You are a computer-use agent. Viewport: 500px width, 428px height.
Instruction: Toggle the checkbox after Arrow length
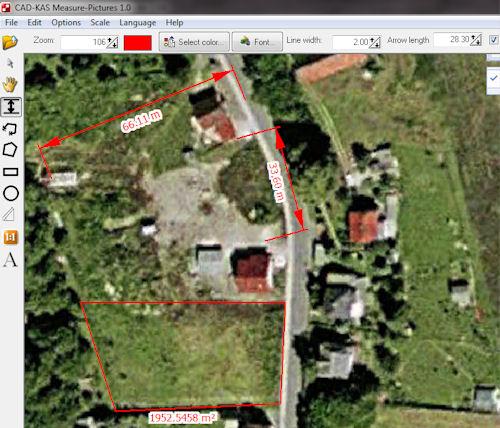pos(493,40)
